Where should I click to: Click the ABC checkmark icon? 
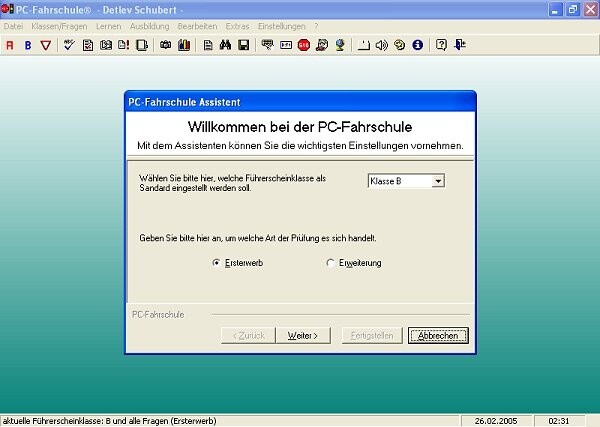pos(69,45)
